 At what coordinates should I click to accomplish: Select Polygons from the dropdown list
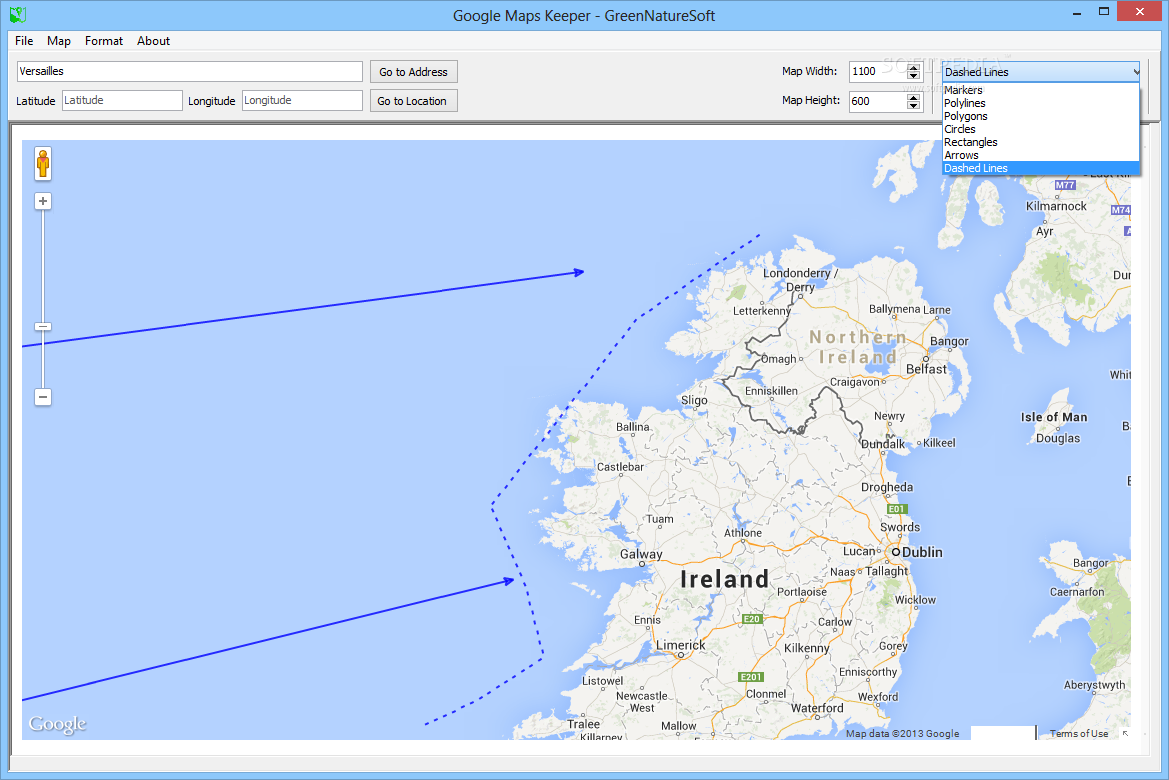click(1041, 116)
